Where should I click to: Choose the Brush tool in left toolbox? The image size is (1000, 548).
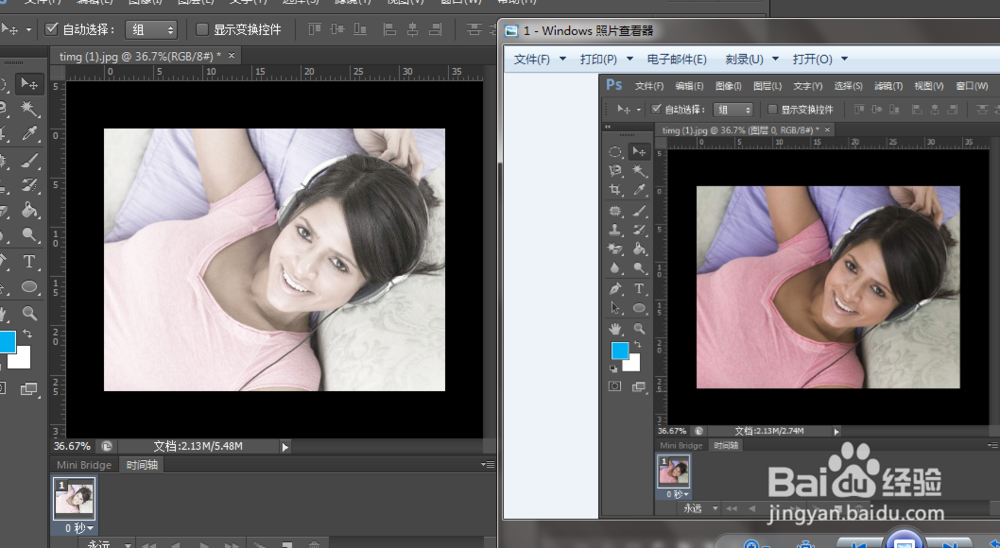coord(30,160)
